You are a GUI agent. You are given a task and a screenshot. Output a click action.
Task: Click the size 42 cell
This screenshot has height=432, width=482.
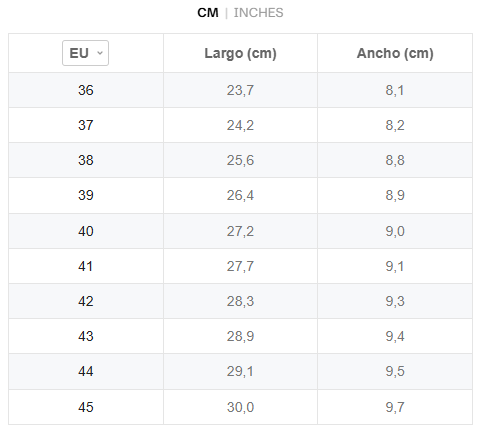(86, 301)
